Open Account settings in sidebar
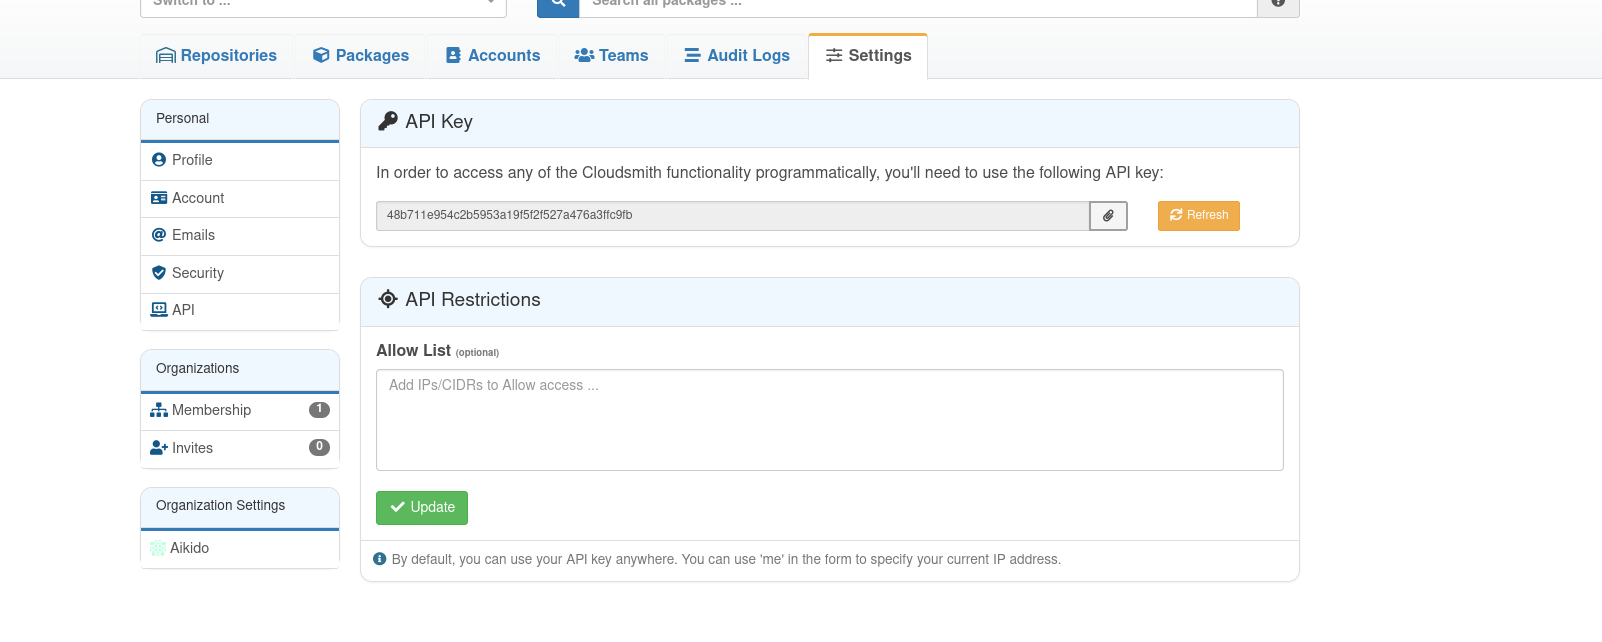 (240, 199)
